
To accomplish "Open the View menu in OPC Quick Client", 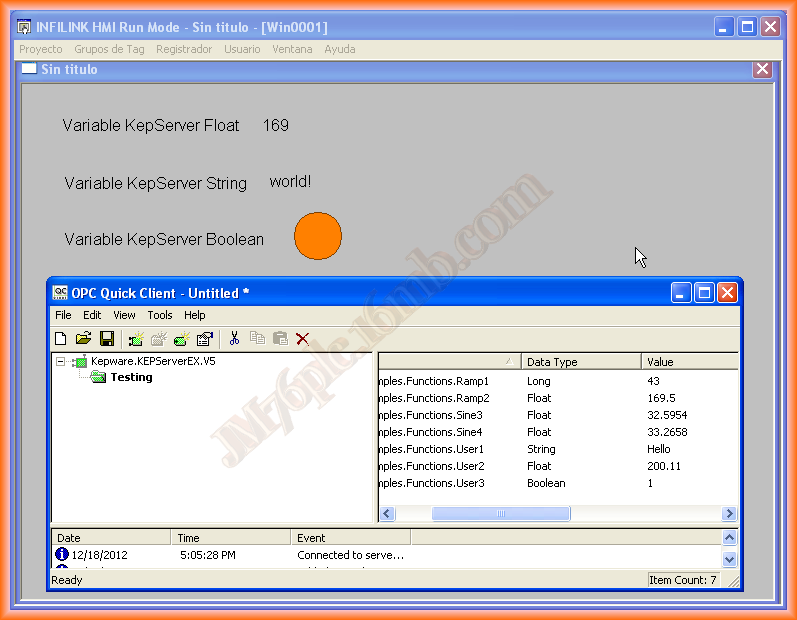I will [124, 315].
